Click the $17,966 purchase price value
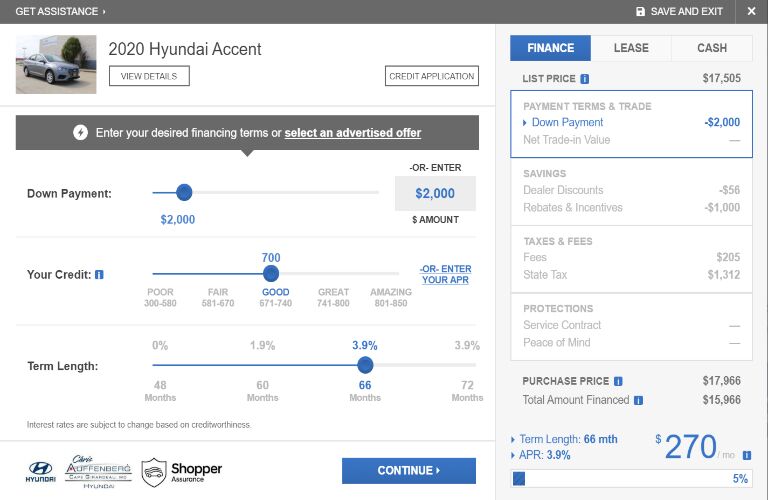This screenshot has height=500, width=768. pyautogui.click(x=721, y=381)
